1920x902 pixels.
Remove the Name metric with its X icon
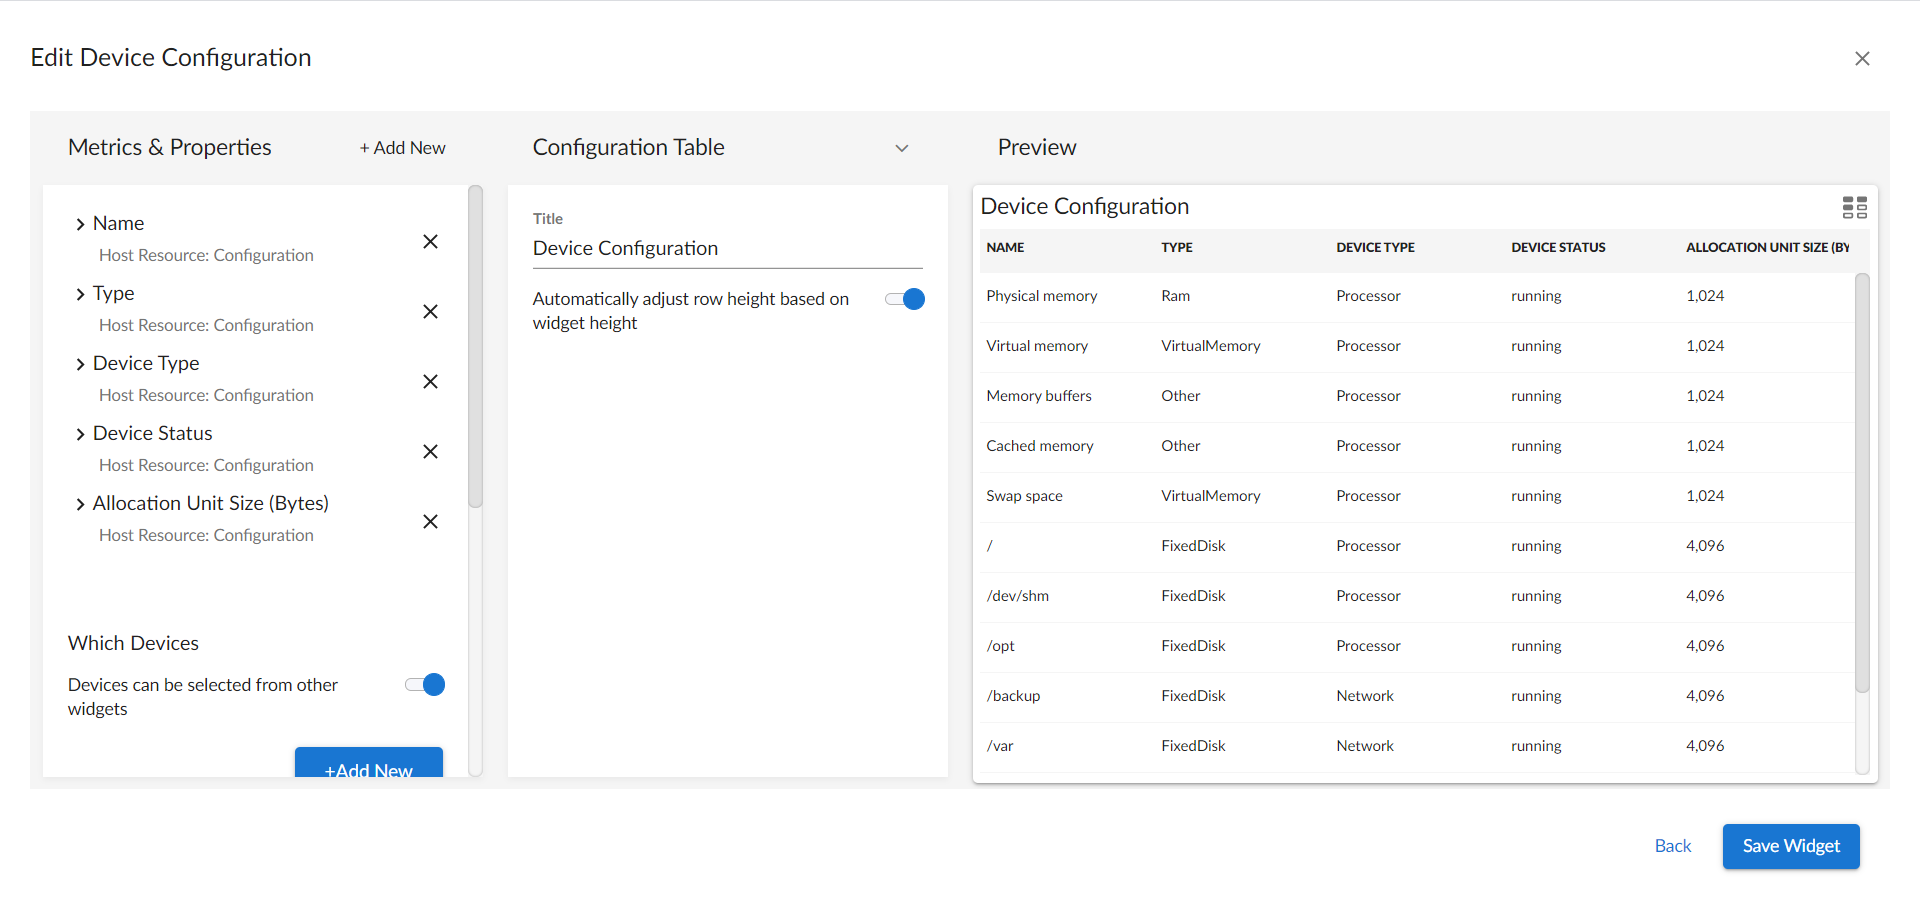coord(430,242)
